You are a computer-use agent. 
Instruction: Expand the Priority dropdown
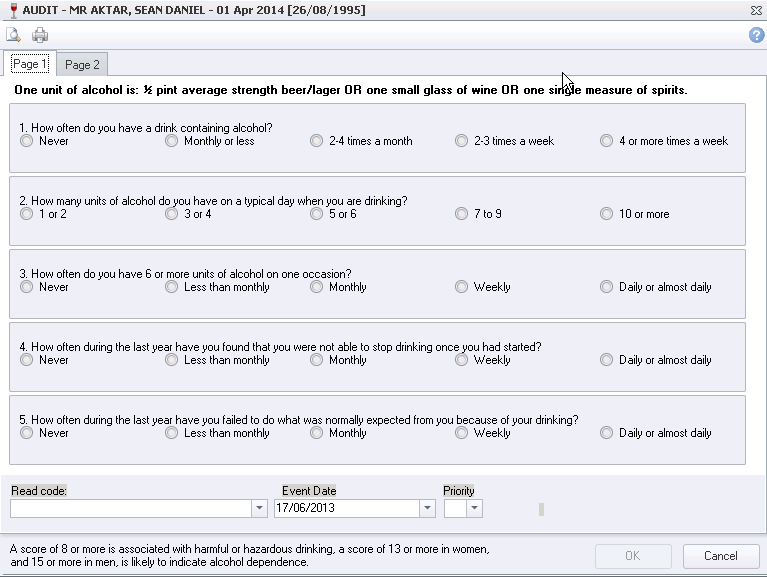pyautogui.click(x=474, y=508)
